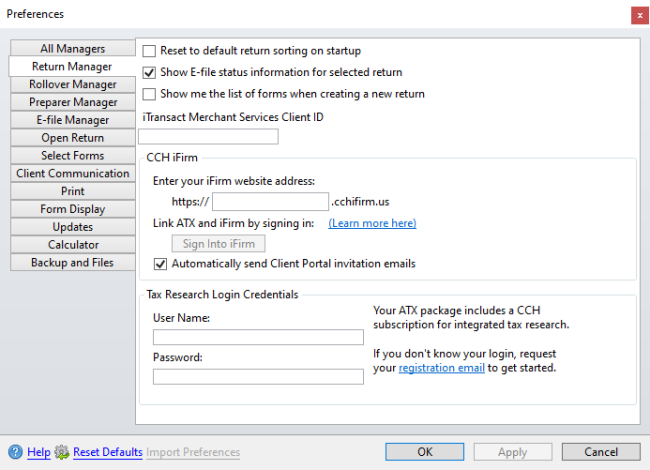The height and width of the screenshot is (470, 650).
Task: Open the Client Communication preferences tab
Action: pos(73,173)
